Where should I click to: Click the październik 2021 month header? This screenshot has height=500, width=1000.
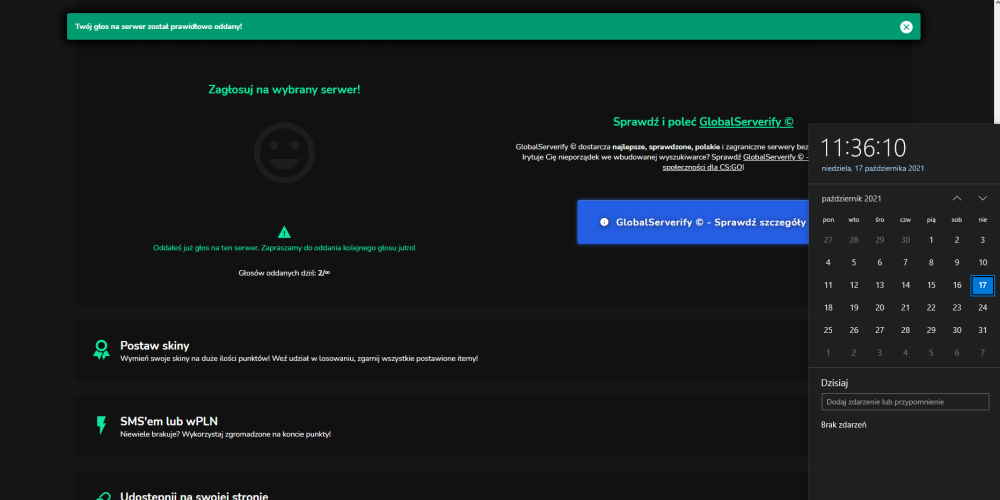pyautogui.click(x=851, y=199)
